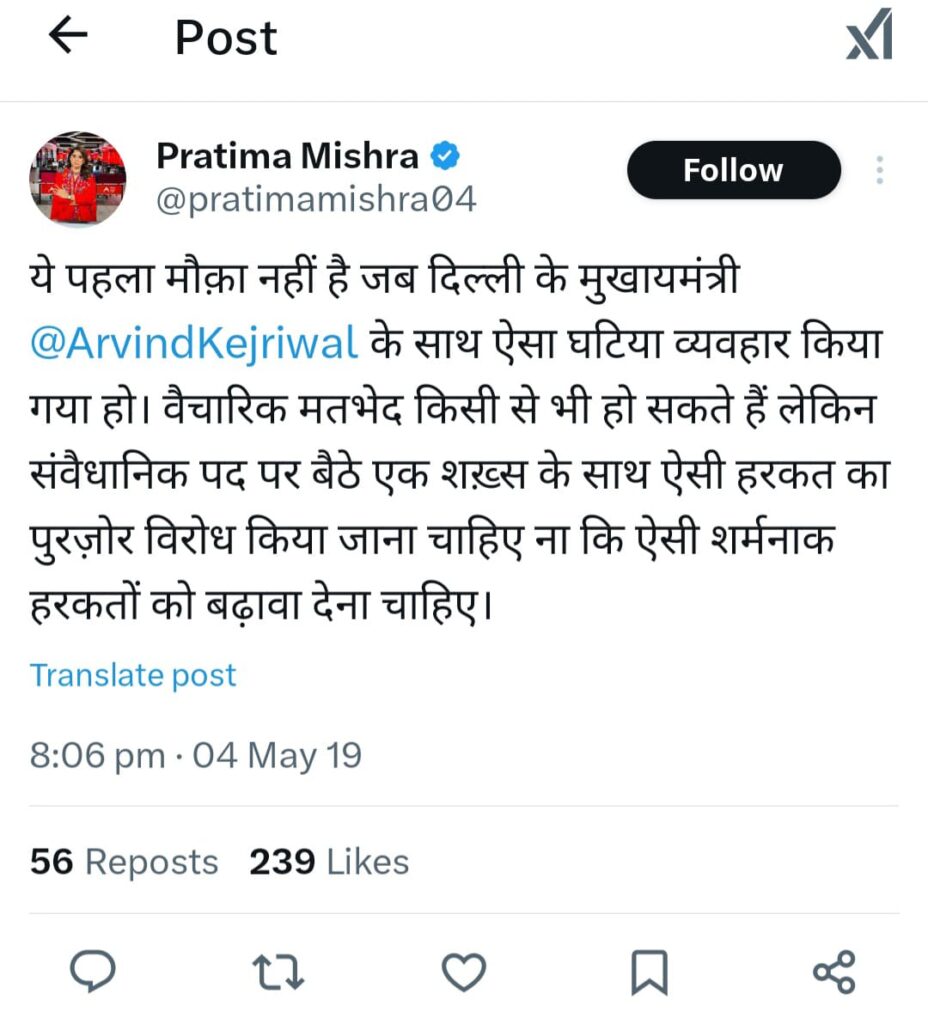Open the Grok xI icon
The width and height of the screenshot is (928, 1024).
tap(869, 34)
